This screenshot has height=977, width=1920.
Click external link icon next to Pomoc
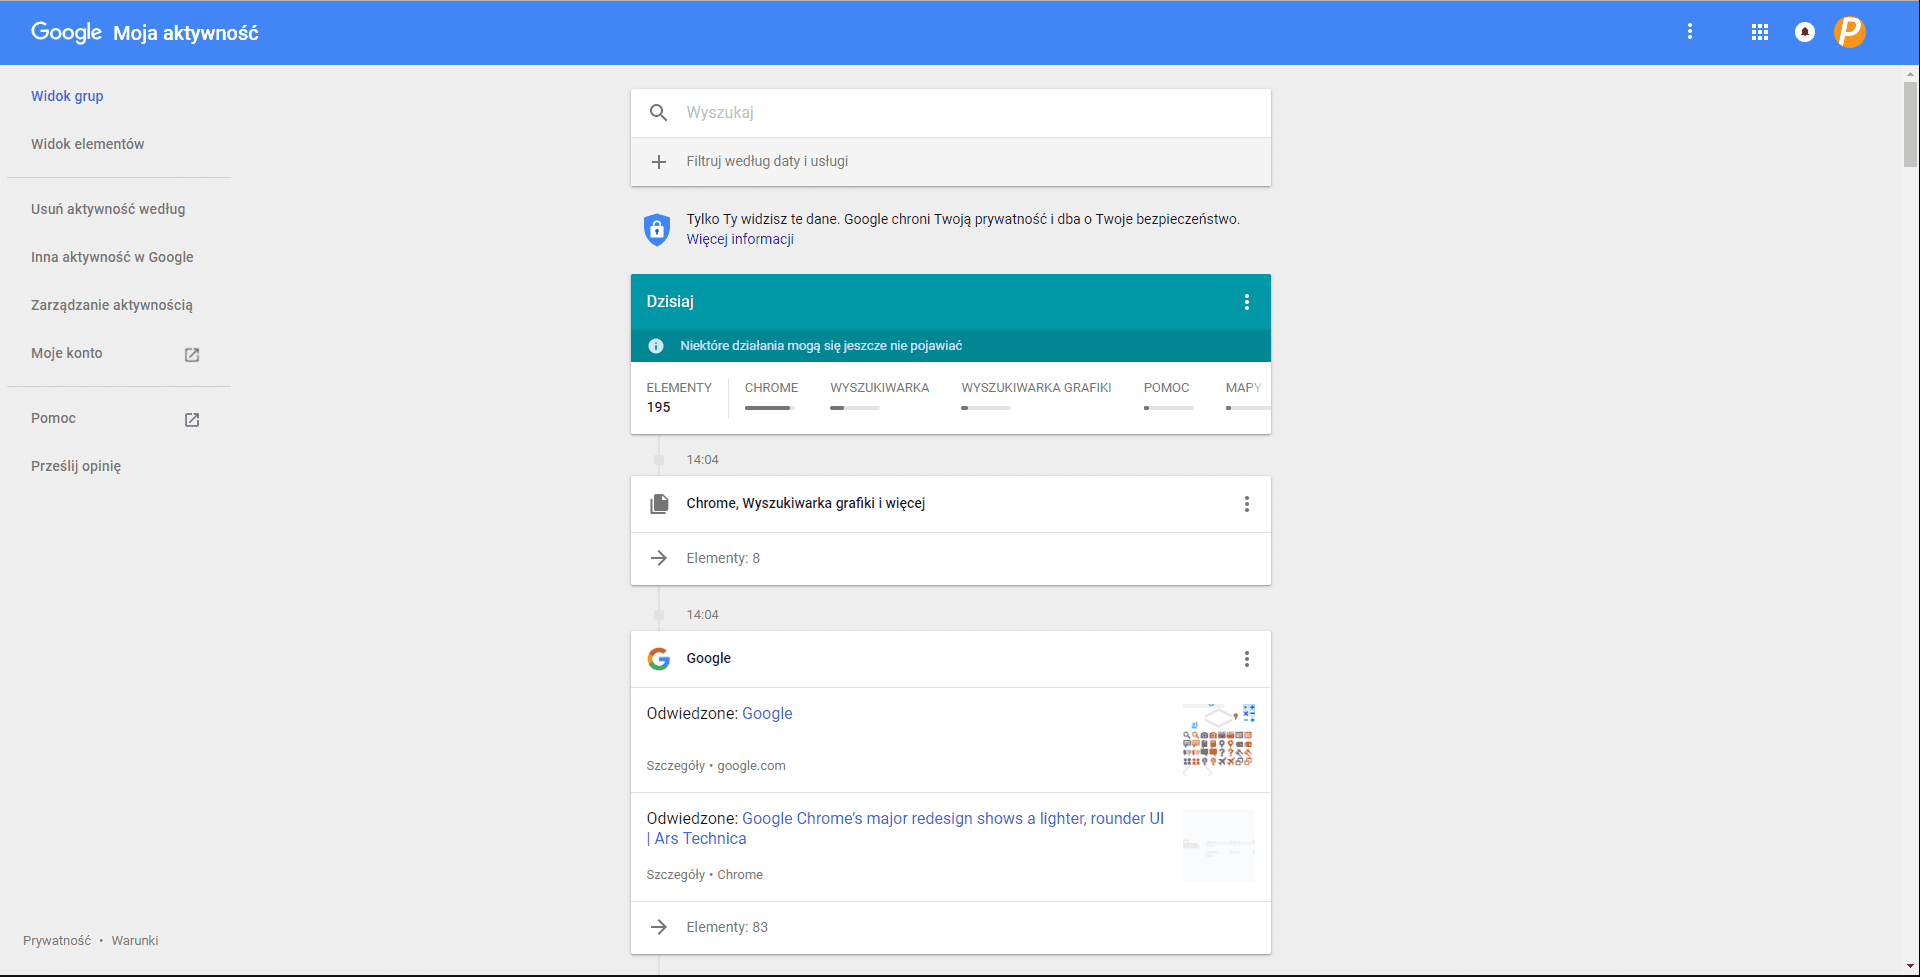192,420
